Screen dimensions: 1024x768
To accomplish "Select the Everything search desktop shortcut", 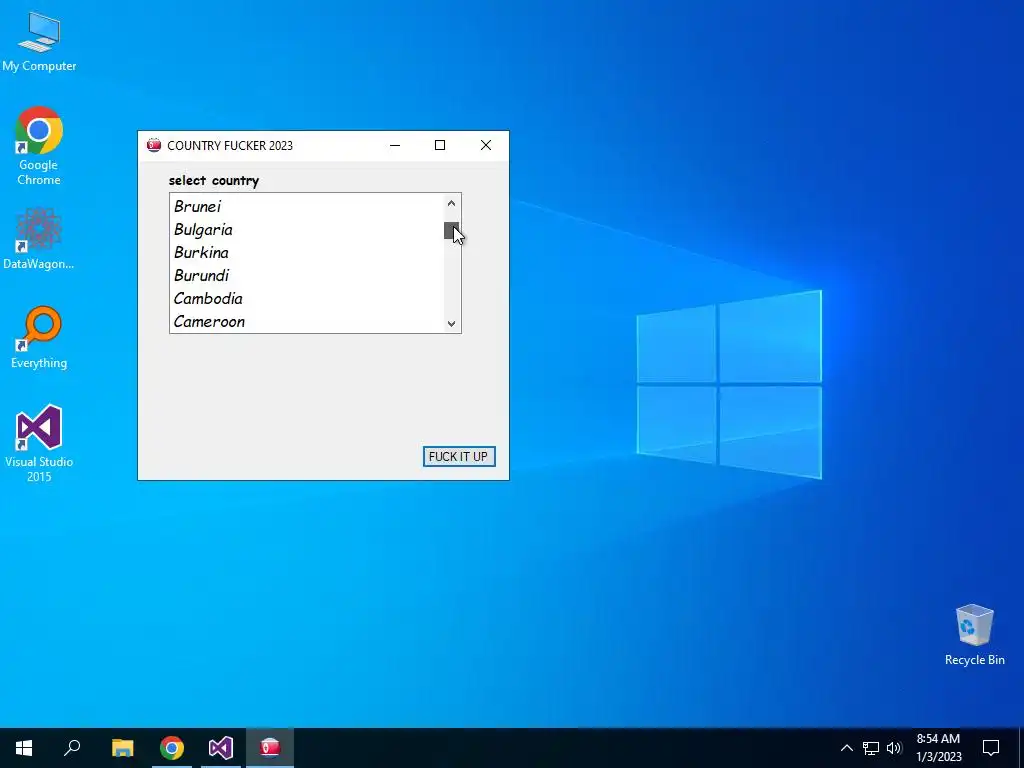I will (39, 337).
